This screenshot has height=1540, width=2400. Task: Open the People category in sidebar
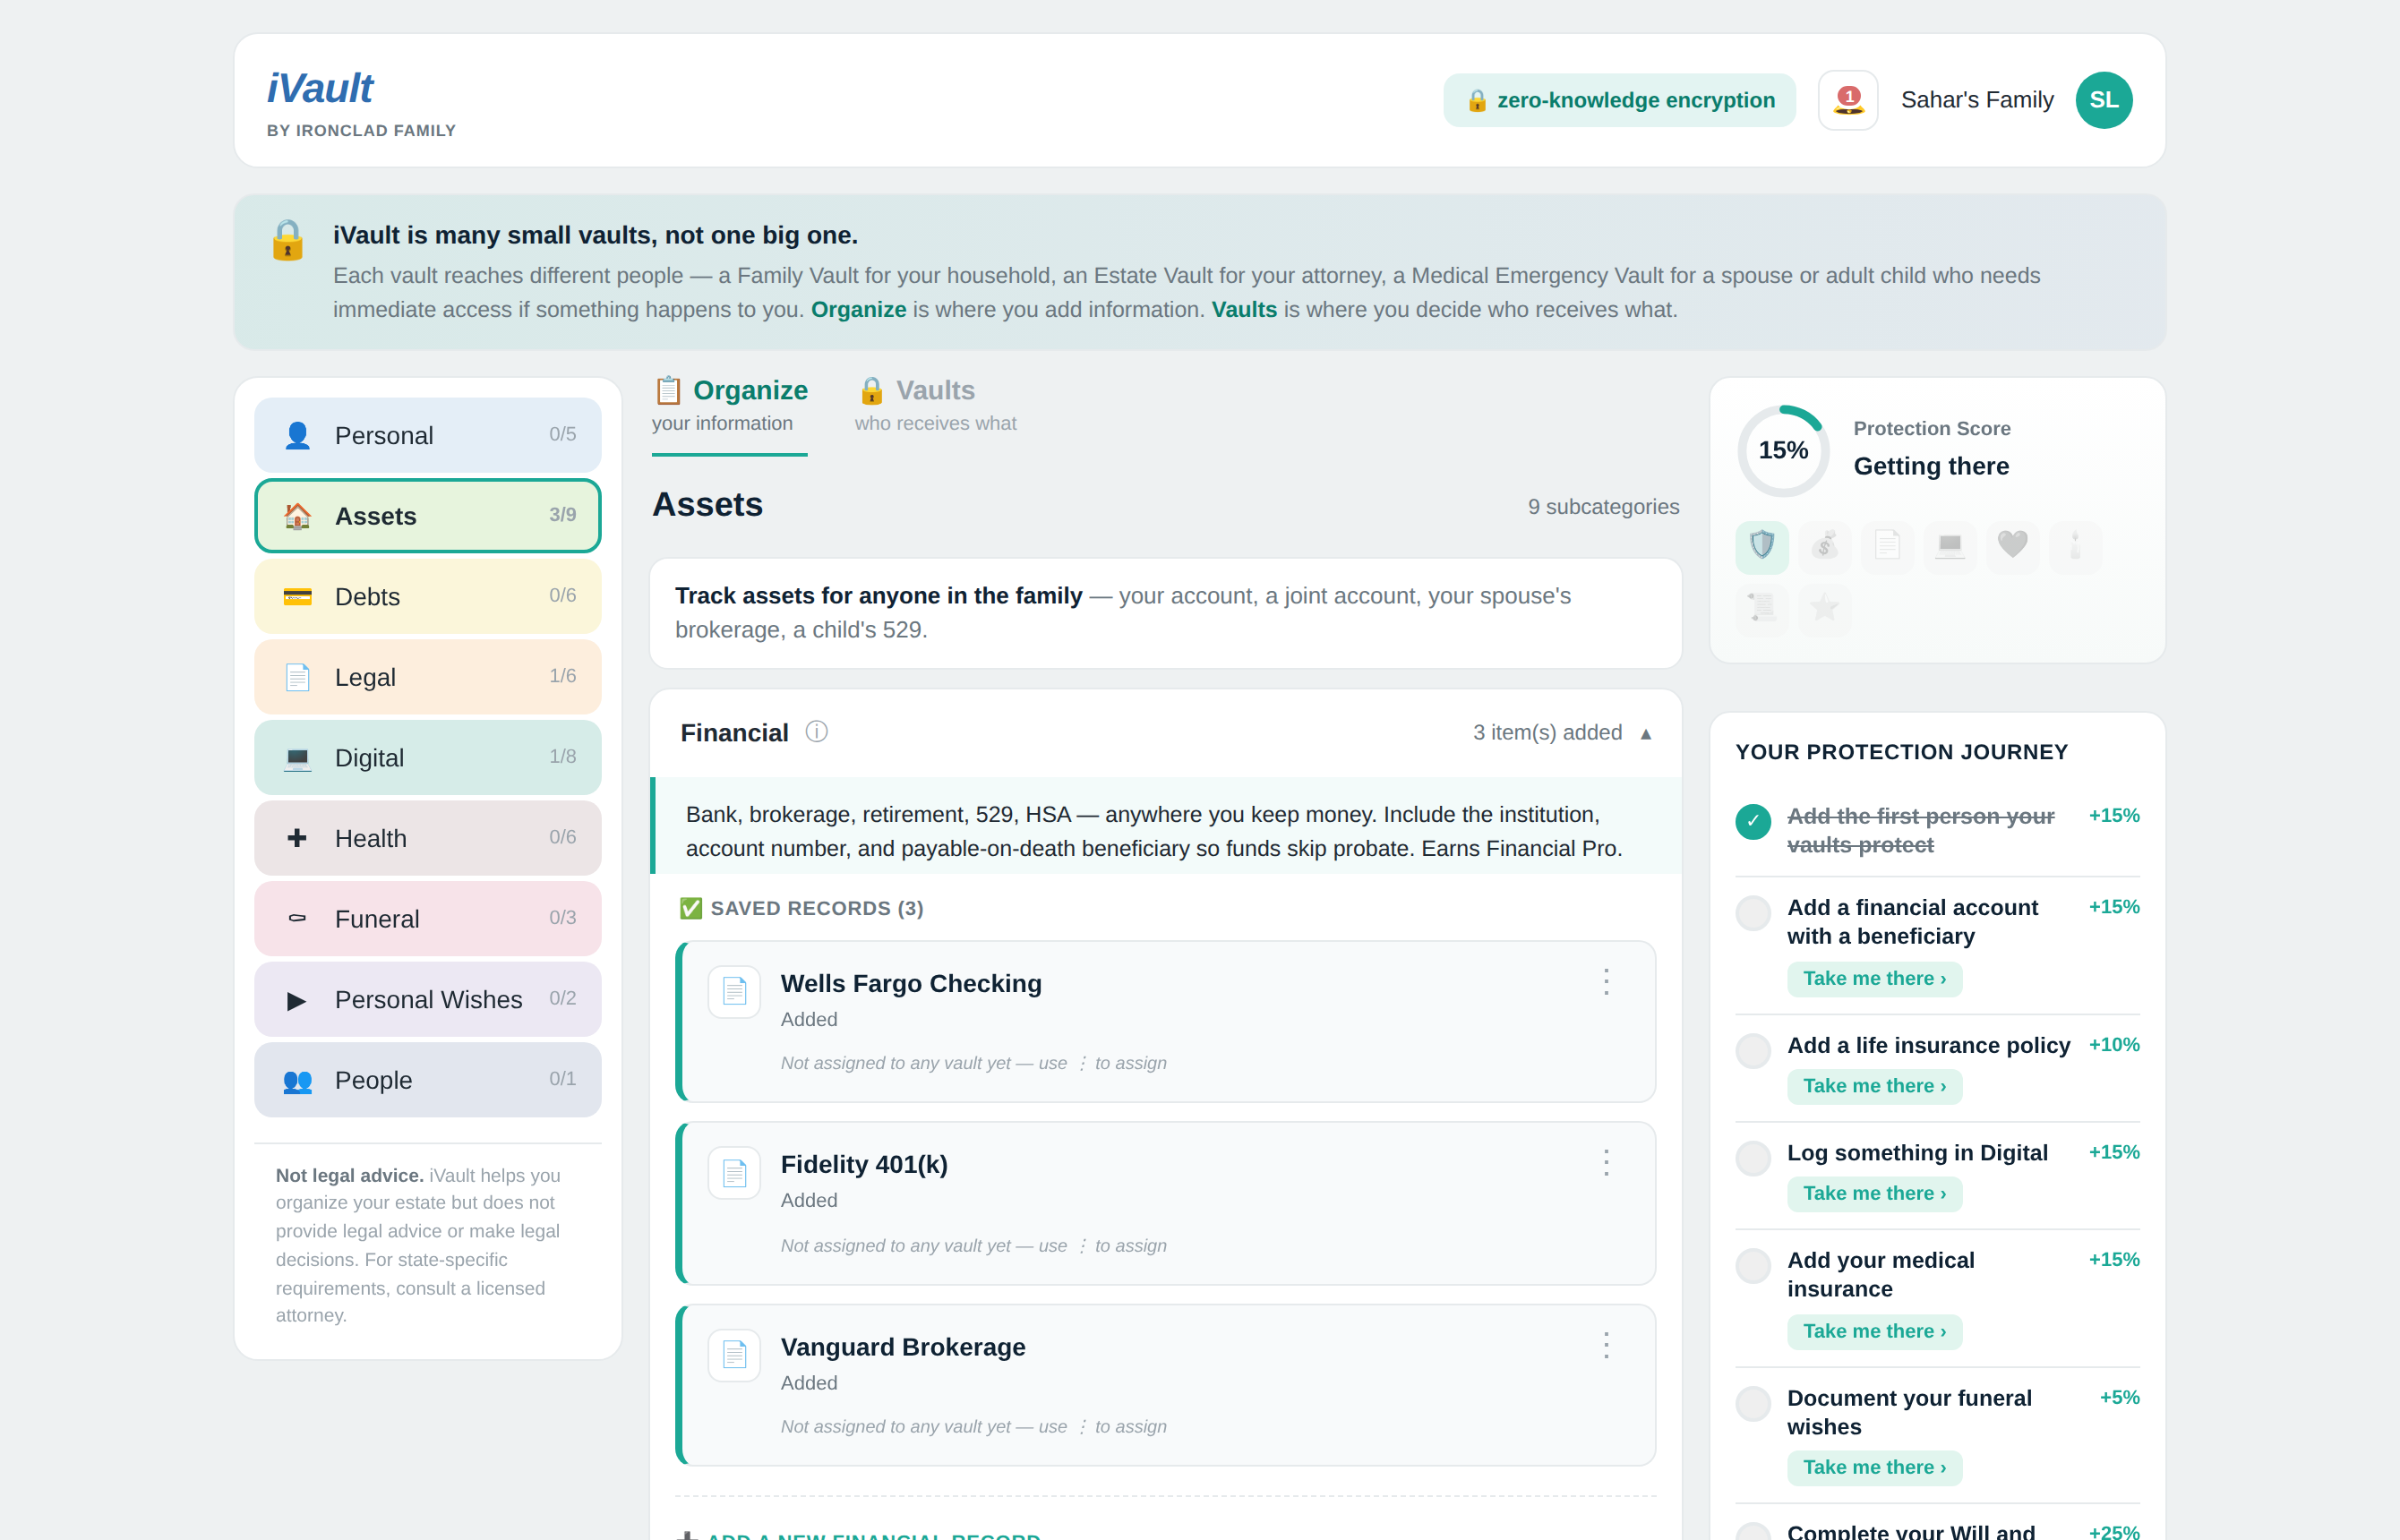point(428,1080)
